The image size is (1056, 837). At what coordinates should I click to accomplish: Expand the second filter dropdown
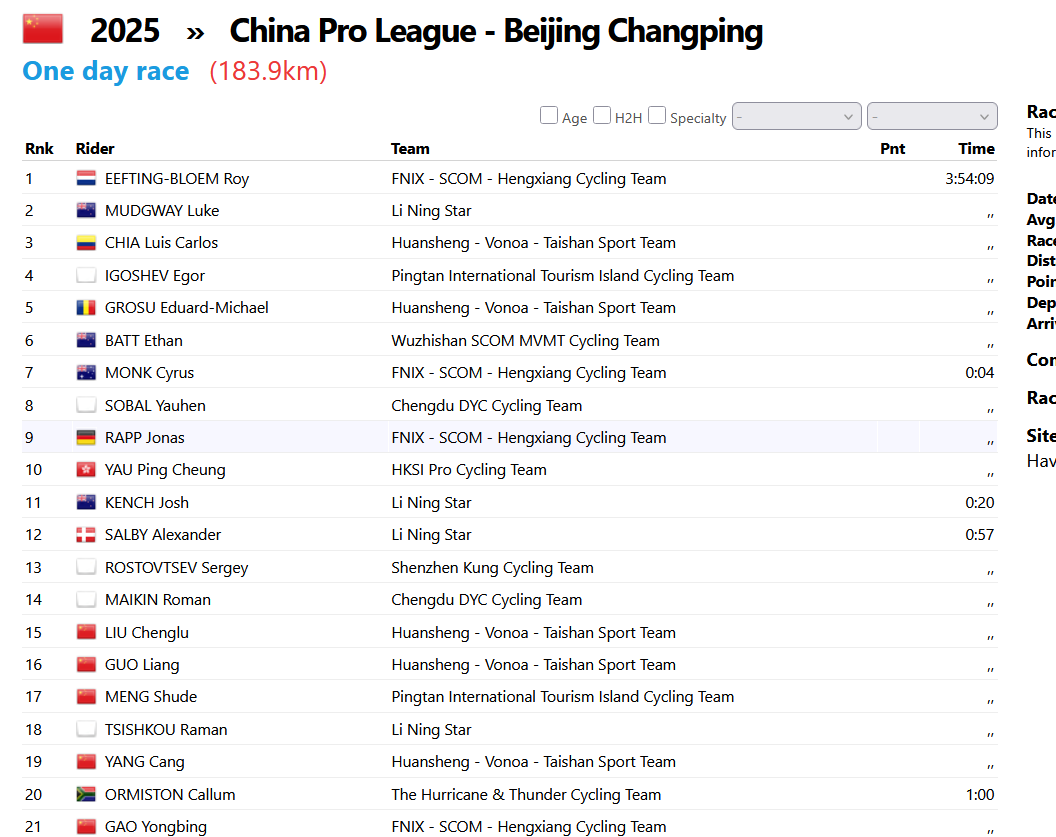pos(932,117)
